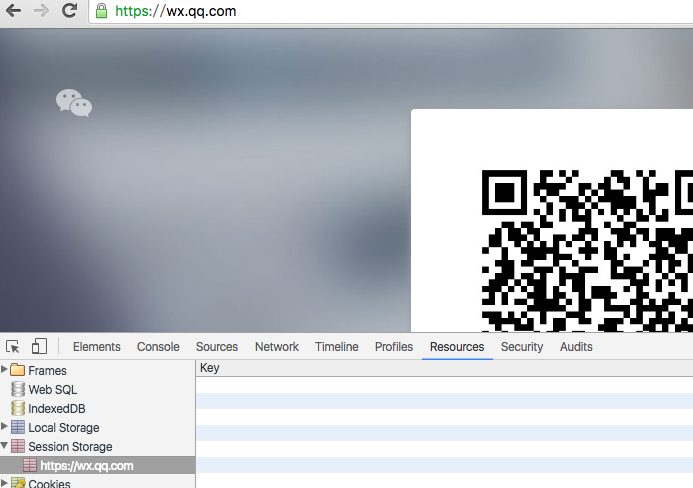Click the Web SQL database icon
The image size is (693, 488).
click(x=18, y=389)
